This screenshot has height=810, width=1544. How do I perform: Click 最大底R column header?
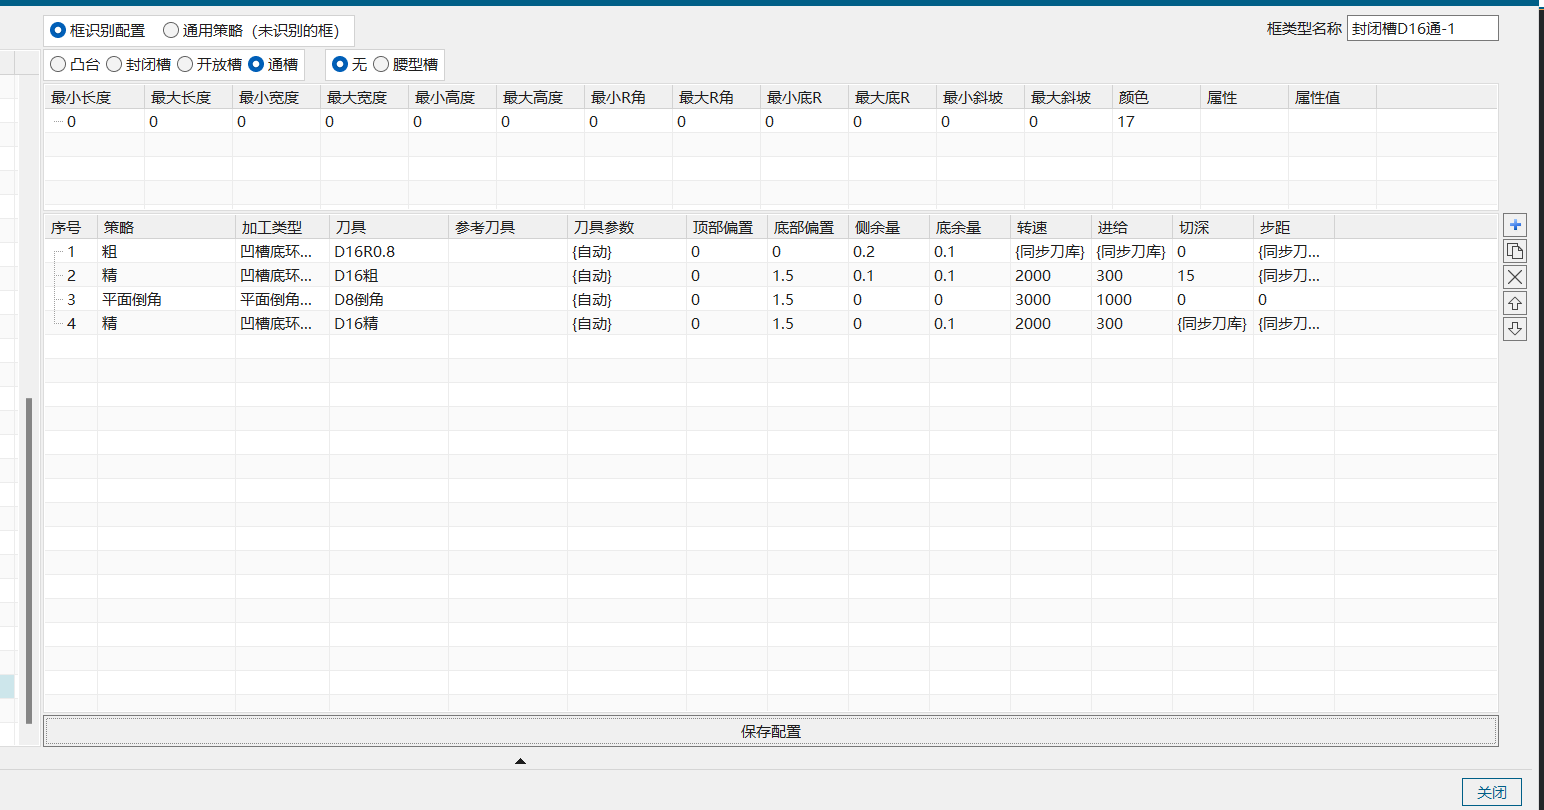pos(892,97)
